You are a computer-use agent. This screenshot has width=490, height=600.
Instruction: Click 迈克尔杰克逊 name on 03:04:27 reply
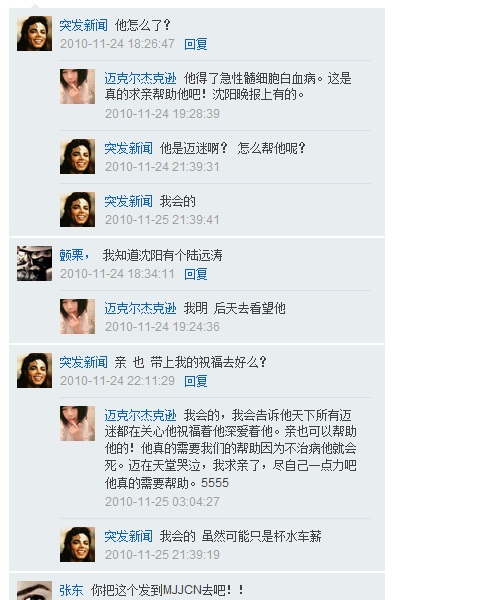[x=140, y=416]
